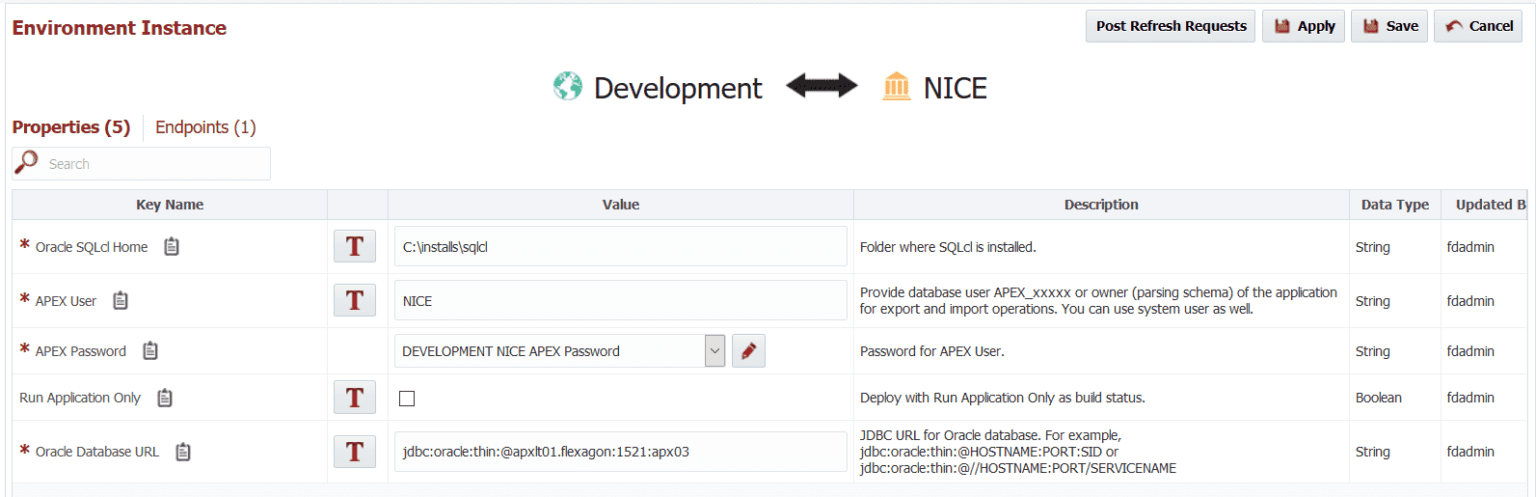Switch to the Endpoints (1) tab
This screenshot has width=1536, height=497.
click(x=205, y=127)
